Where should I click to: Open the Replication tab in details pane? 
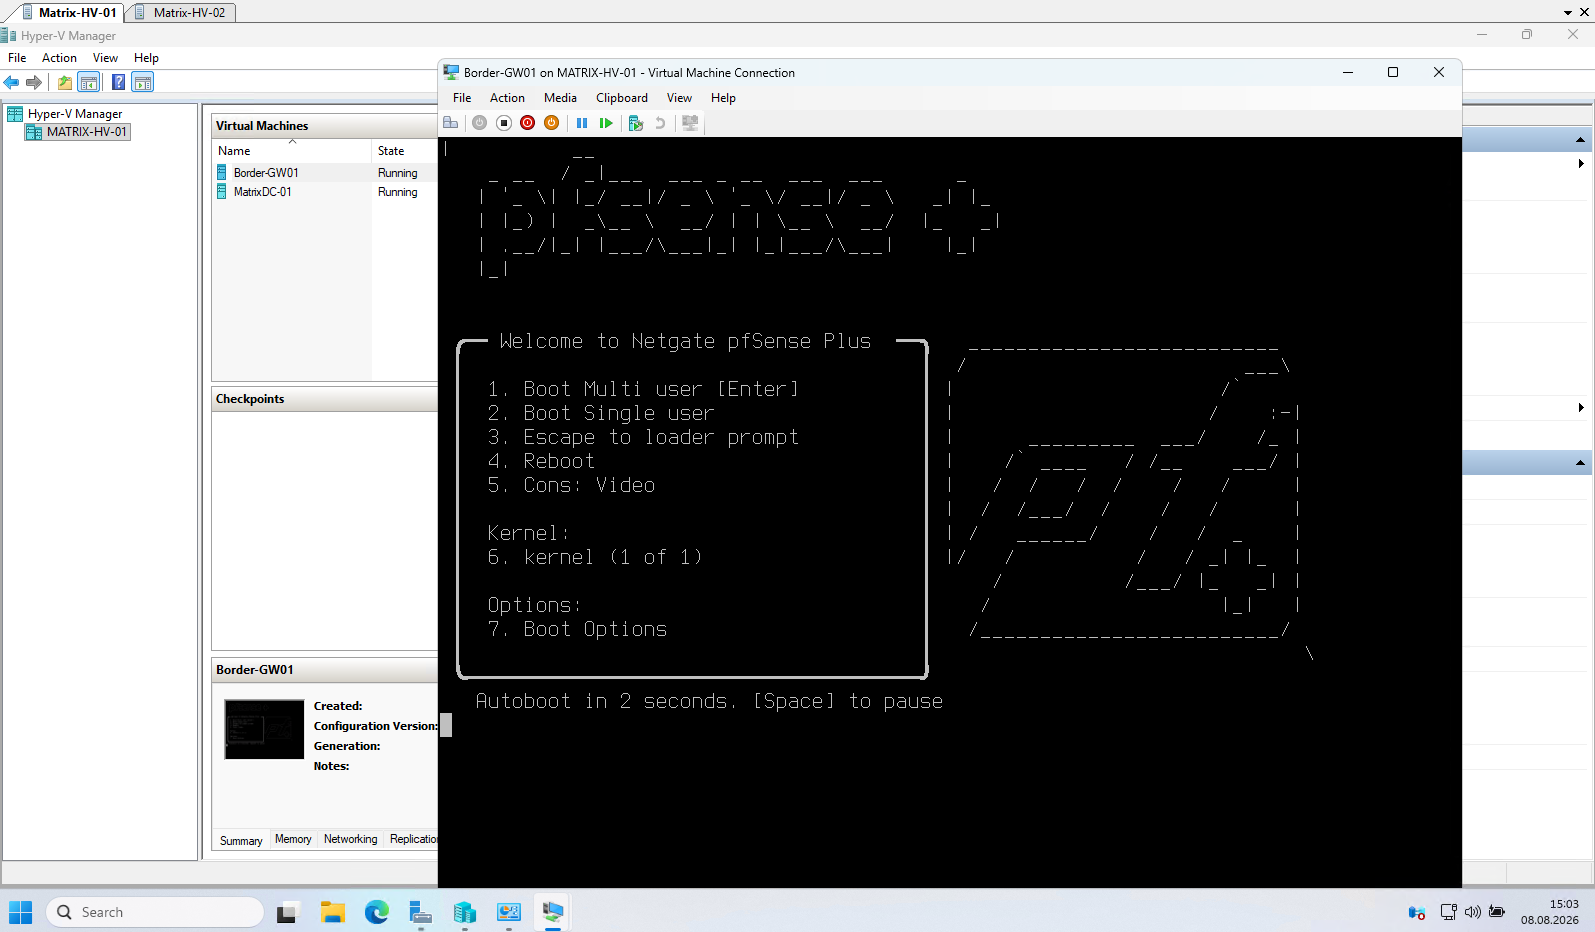point(413,839)
